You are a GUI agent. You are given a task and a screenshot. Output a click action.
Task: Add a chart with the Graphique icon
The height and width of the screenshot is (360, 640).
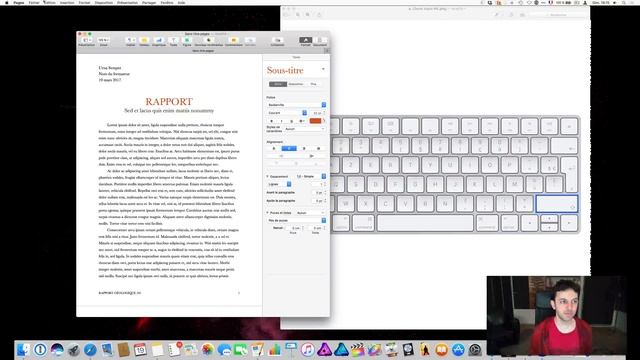pyautogui.click(x=159, y=40)
